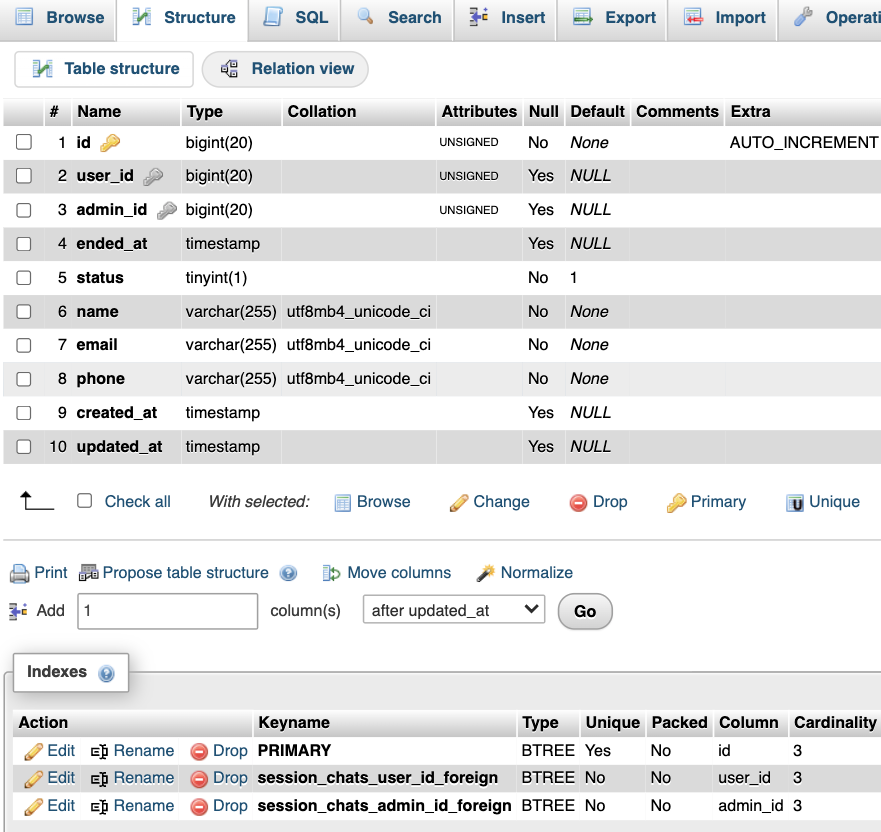Tick the checkbox for the id column
881x832 pixels.
pos(24,142)
